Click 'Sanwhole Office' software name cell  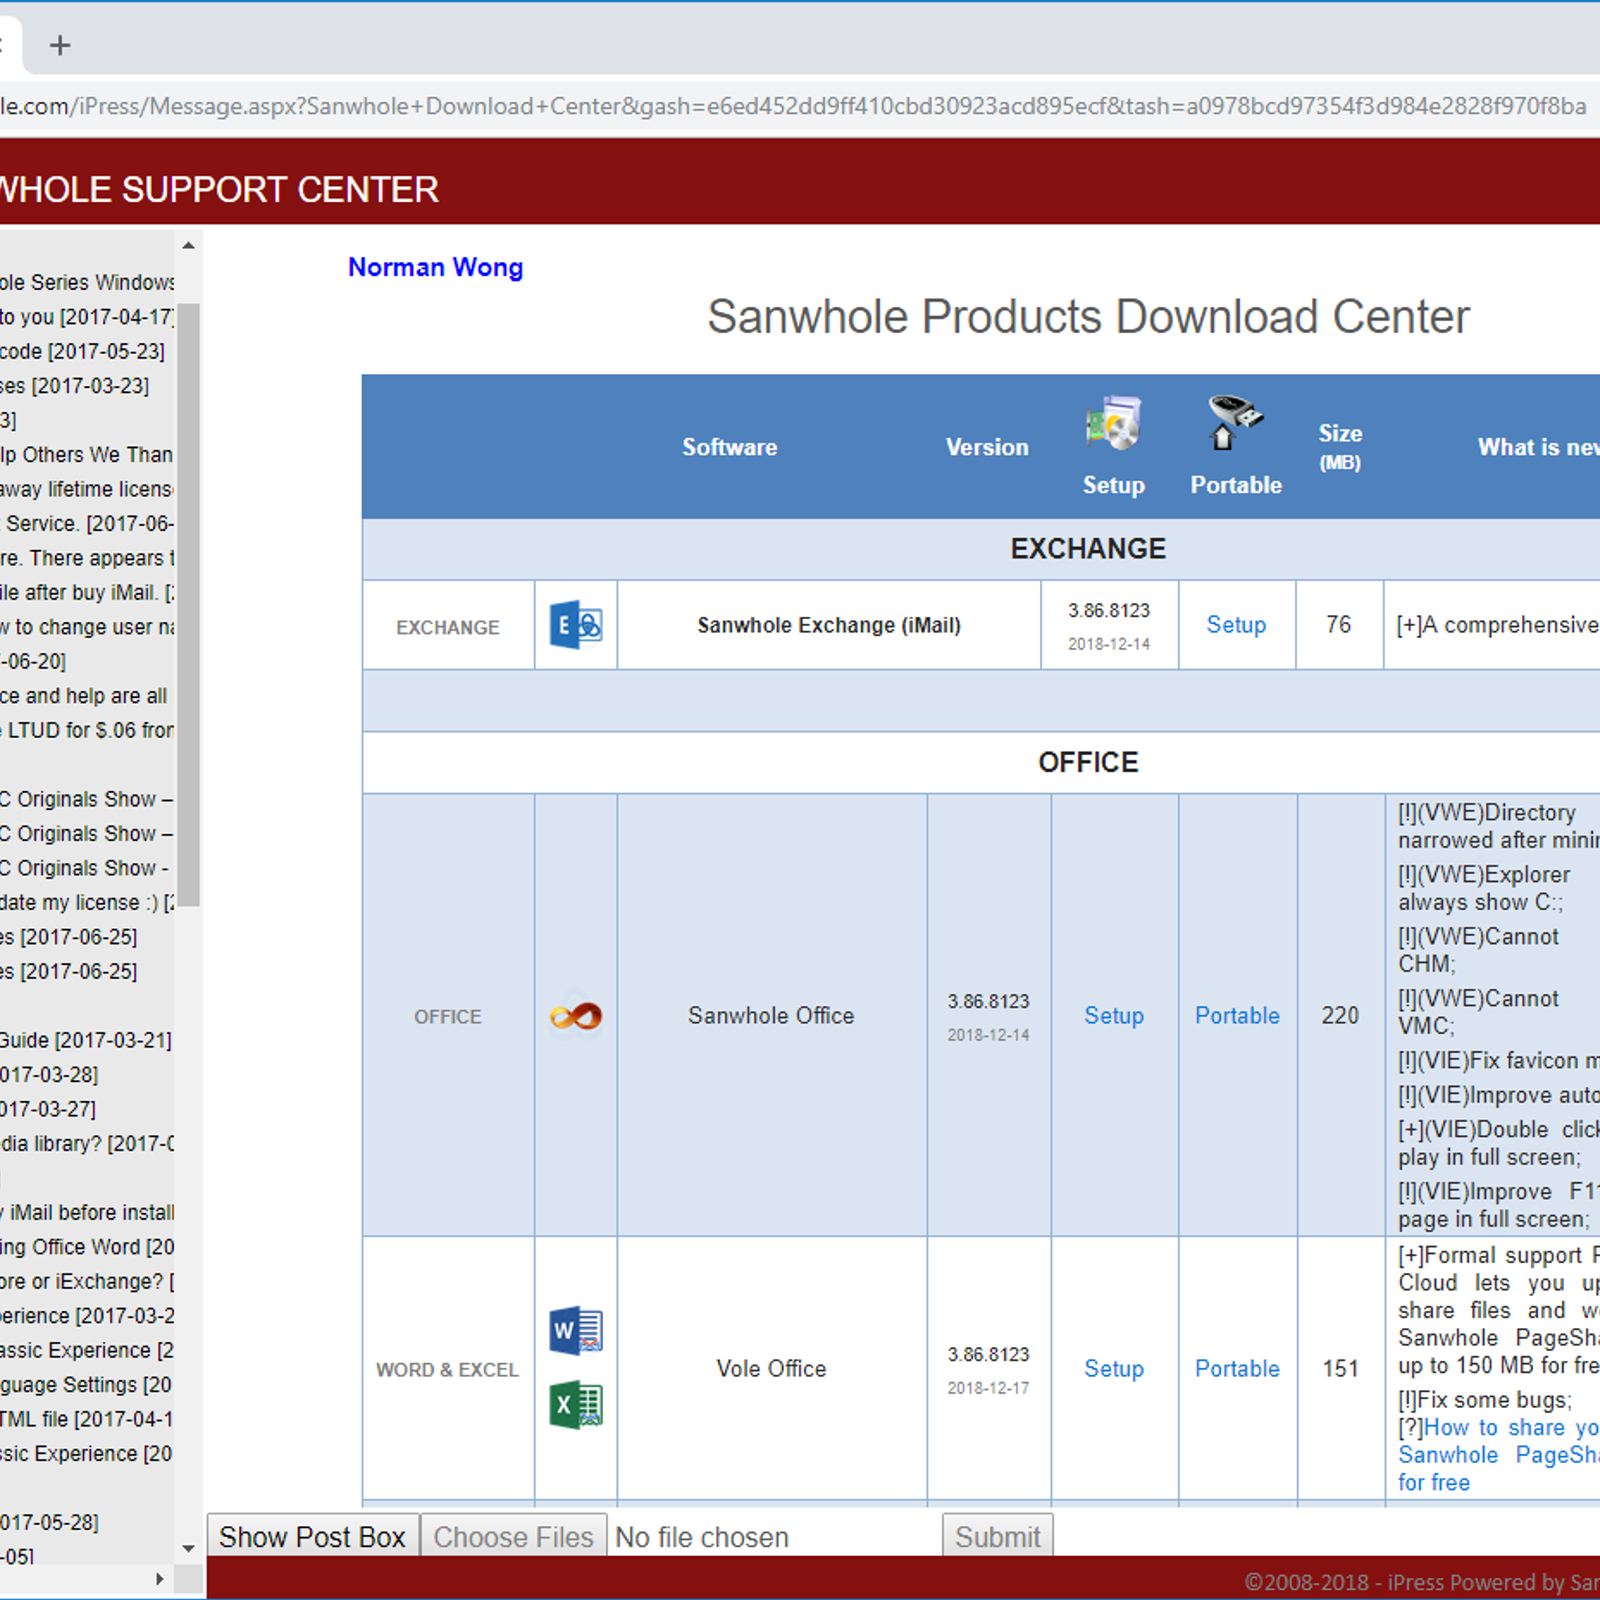coord(771,1016)
